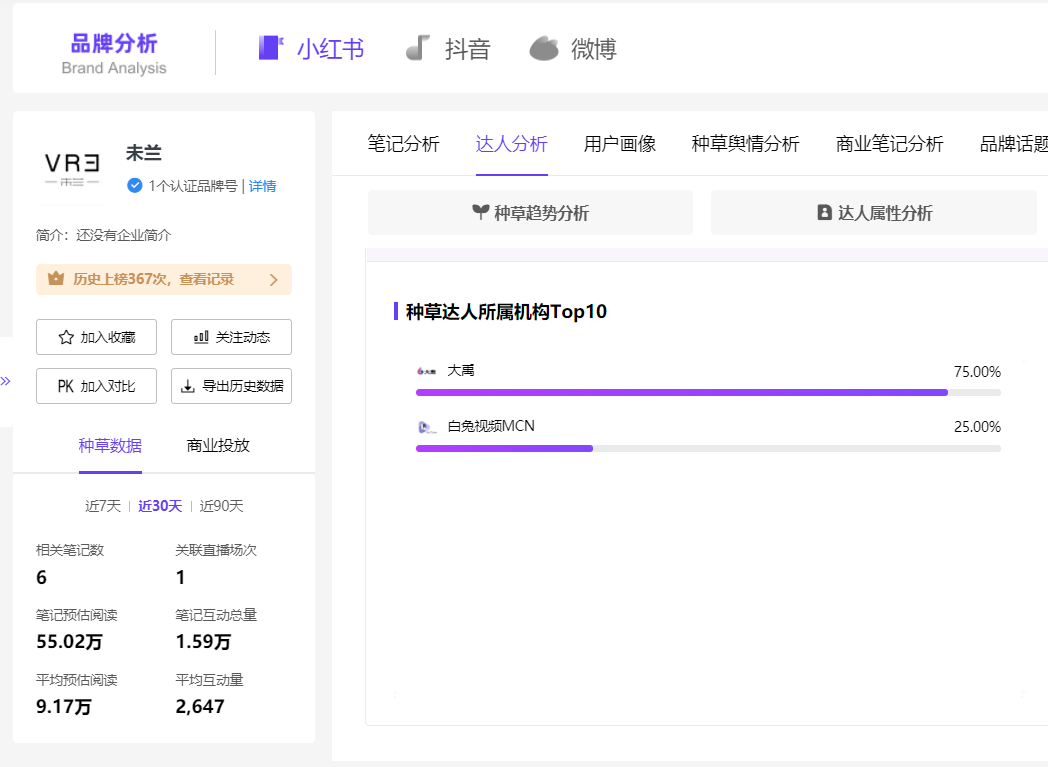Viewport: 1048px width, 767px height.
Task: Select the 近7天 time range
Action: pyautogui.click(x=103, y=506)
